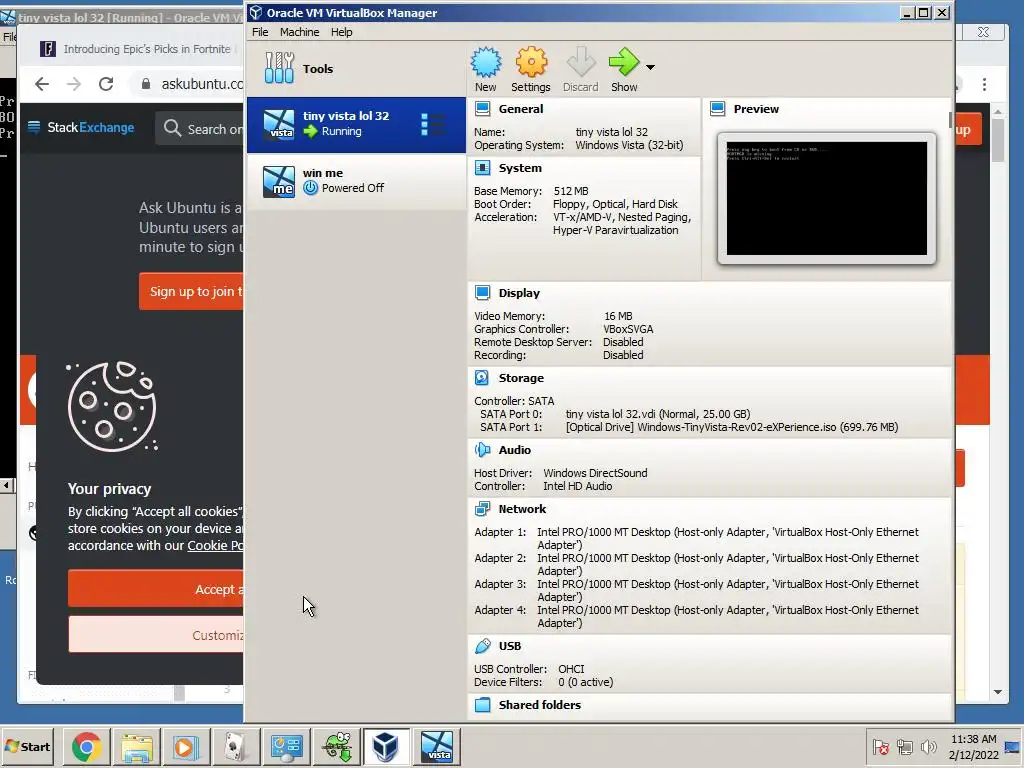Image resolution: width=1024 pixels, height=768 pixels.
Task: Expand the Show button dropdown arrow
Action: (x=650, y=67)
